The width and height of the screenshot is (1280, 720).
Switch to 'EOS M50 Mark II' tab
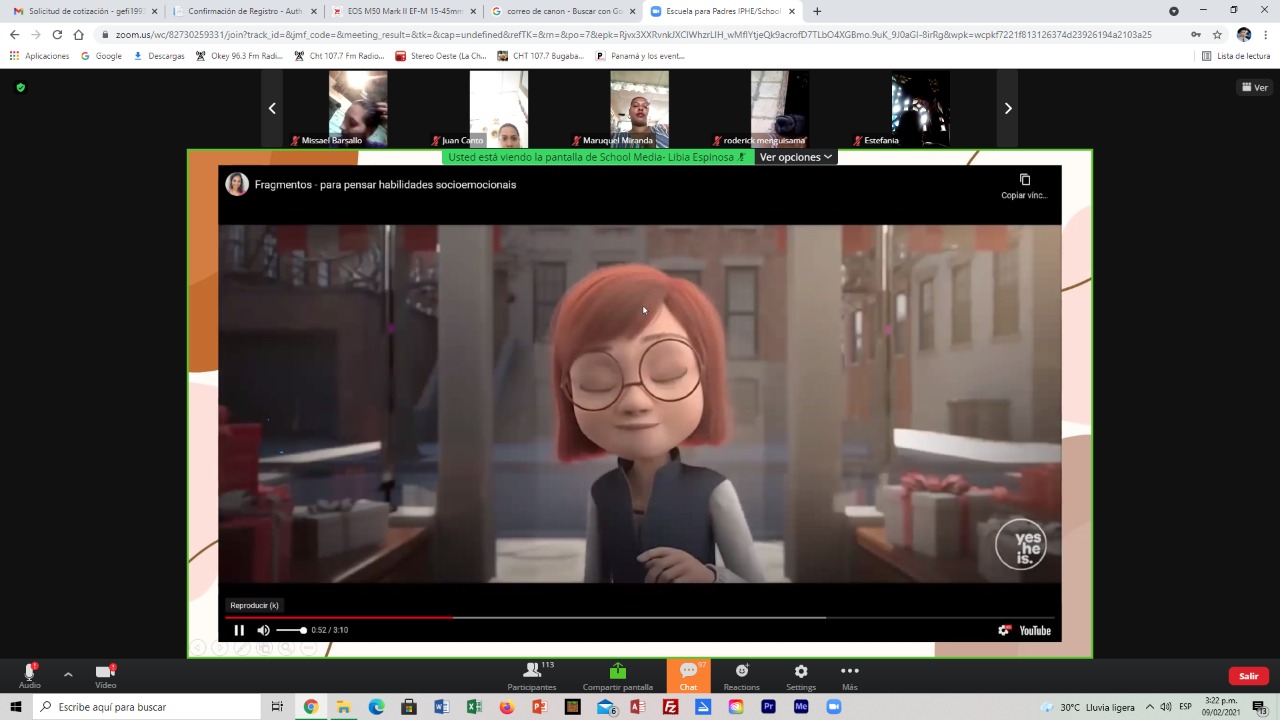(404, 11)
